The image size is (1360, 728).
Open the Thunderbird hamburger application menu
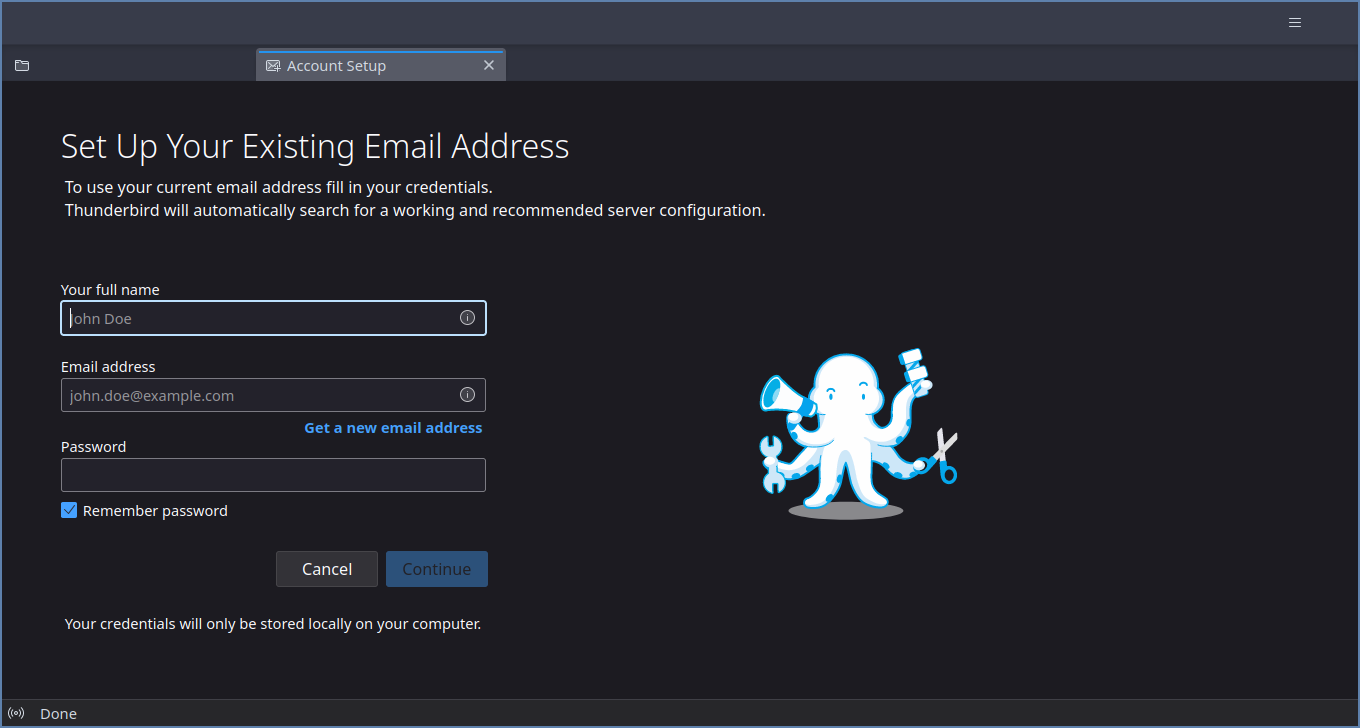click(x=1295, y=22)
